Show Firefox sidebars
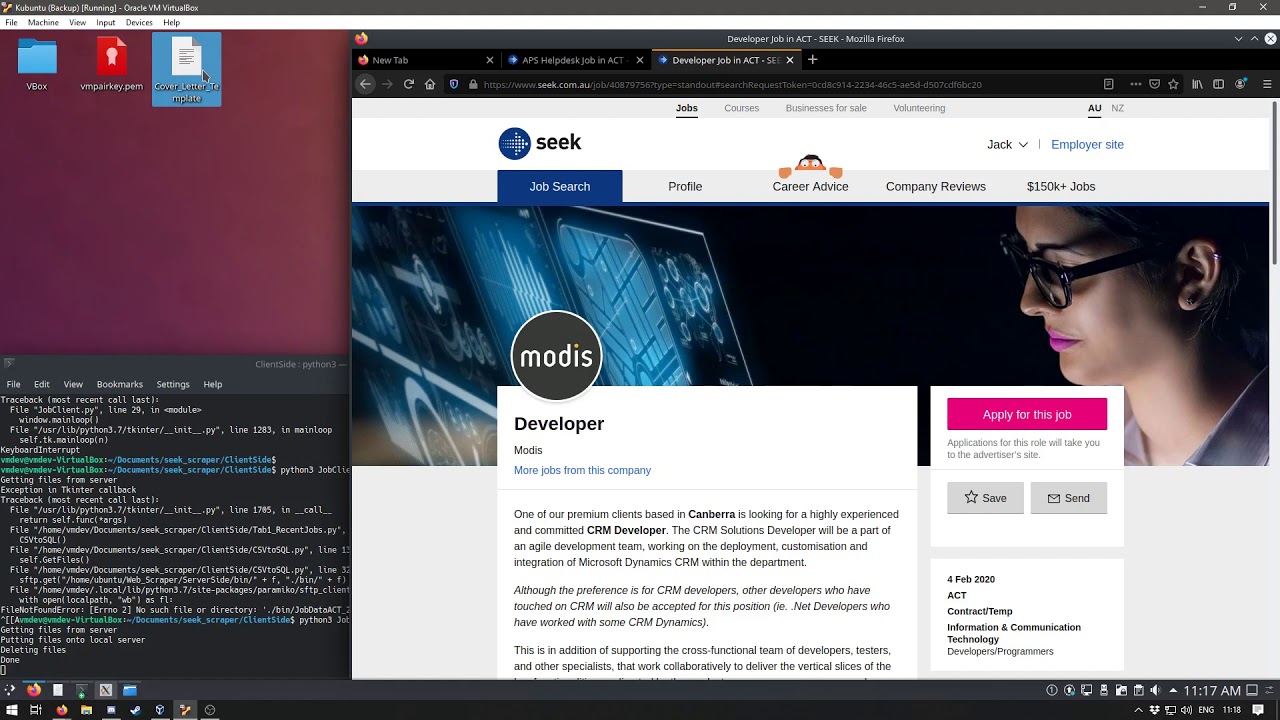This screenshot has height=720, width=1280. click(1218, 85)
